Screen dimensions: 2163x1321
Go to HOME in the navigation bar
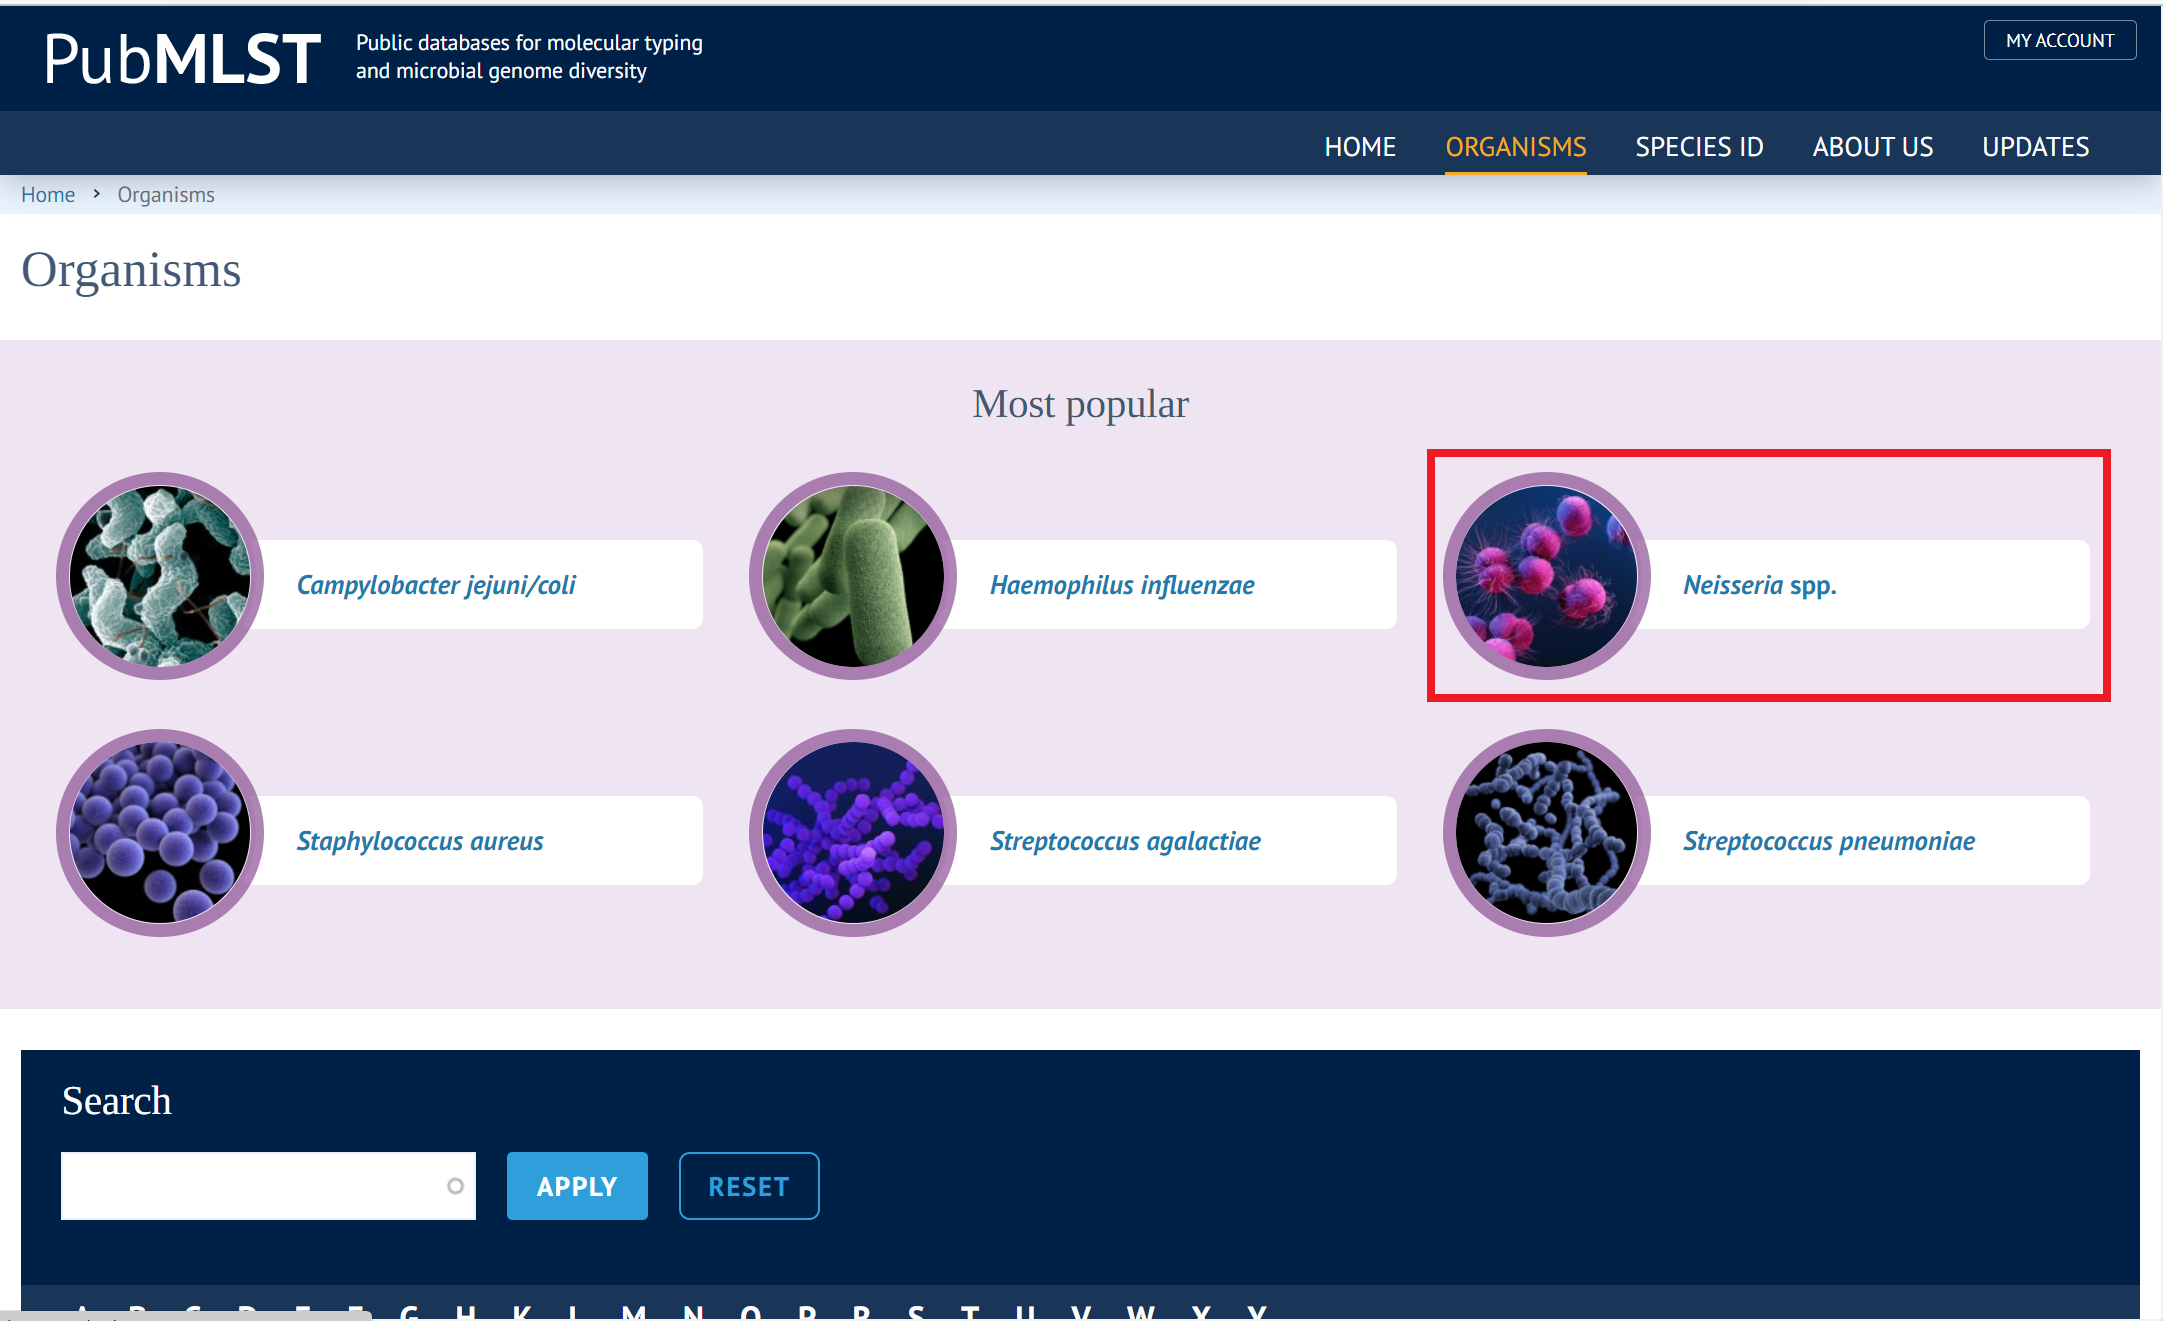tap(1360, 147)
